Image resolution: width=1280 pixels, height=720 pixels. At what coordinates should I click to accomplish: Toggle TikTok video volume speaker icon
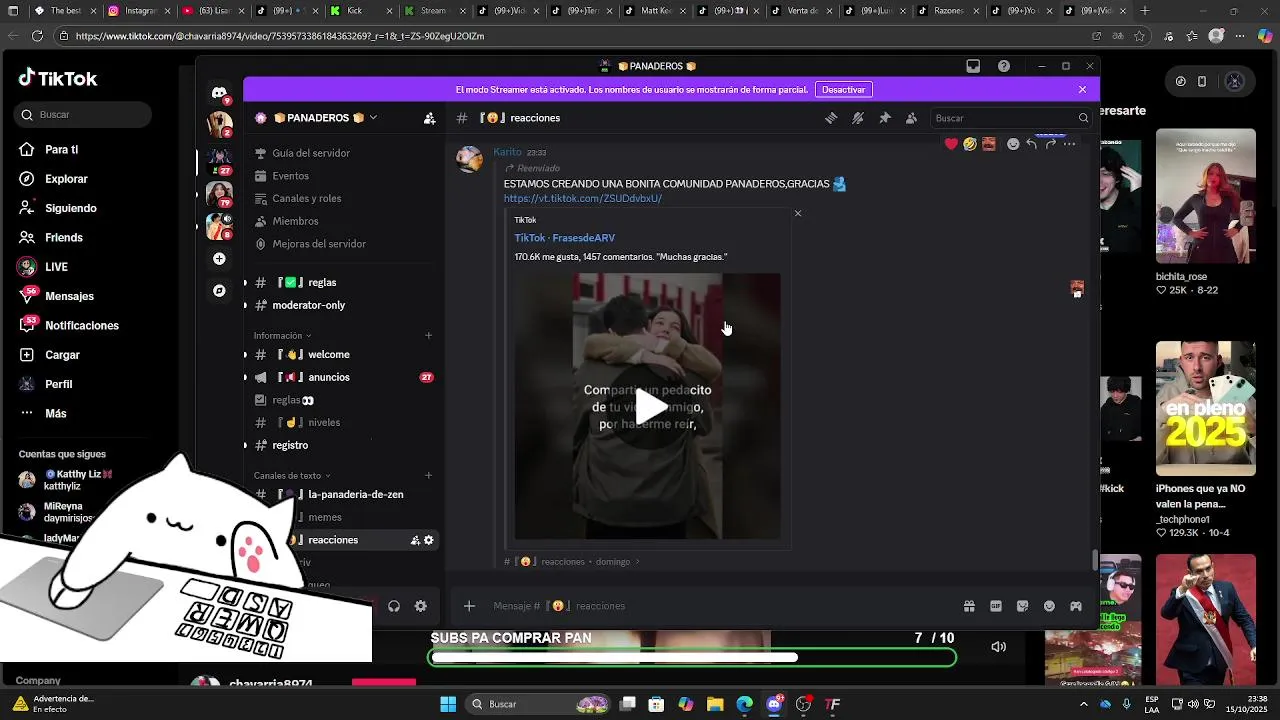click(x=998, y=647)
